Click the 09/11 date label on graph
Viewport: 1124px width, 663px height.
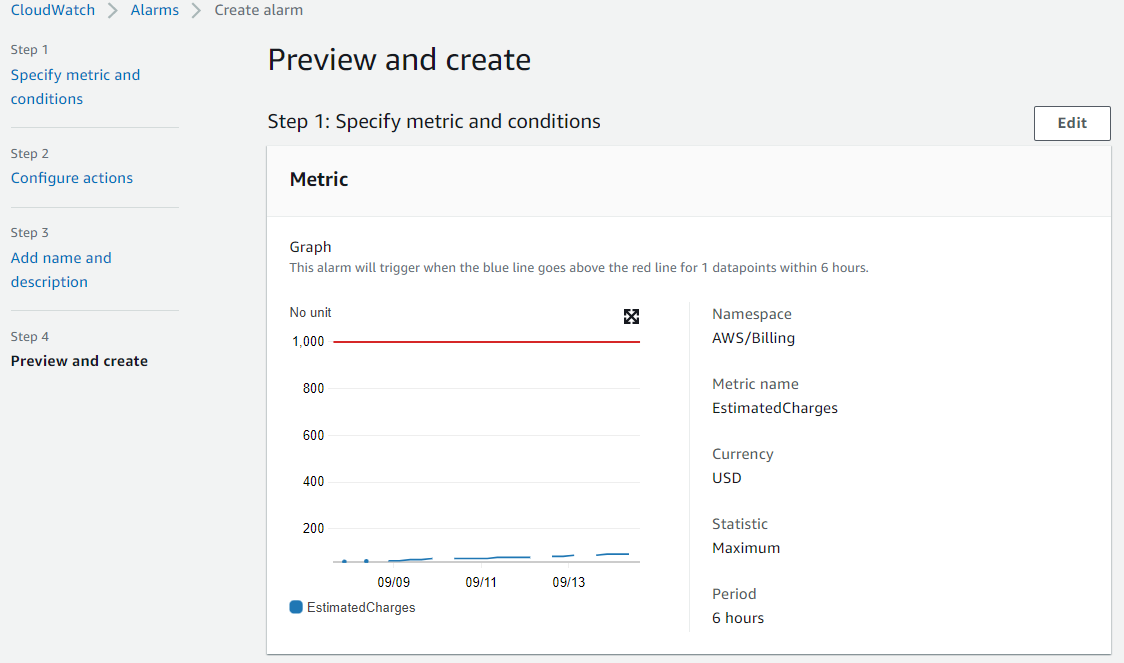point(481,581)
